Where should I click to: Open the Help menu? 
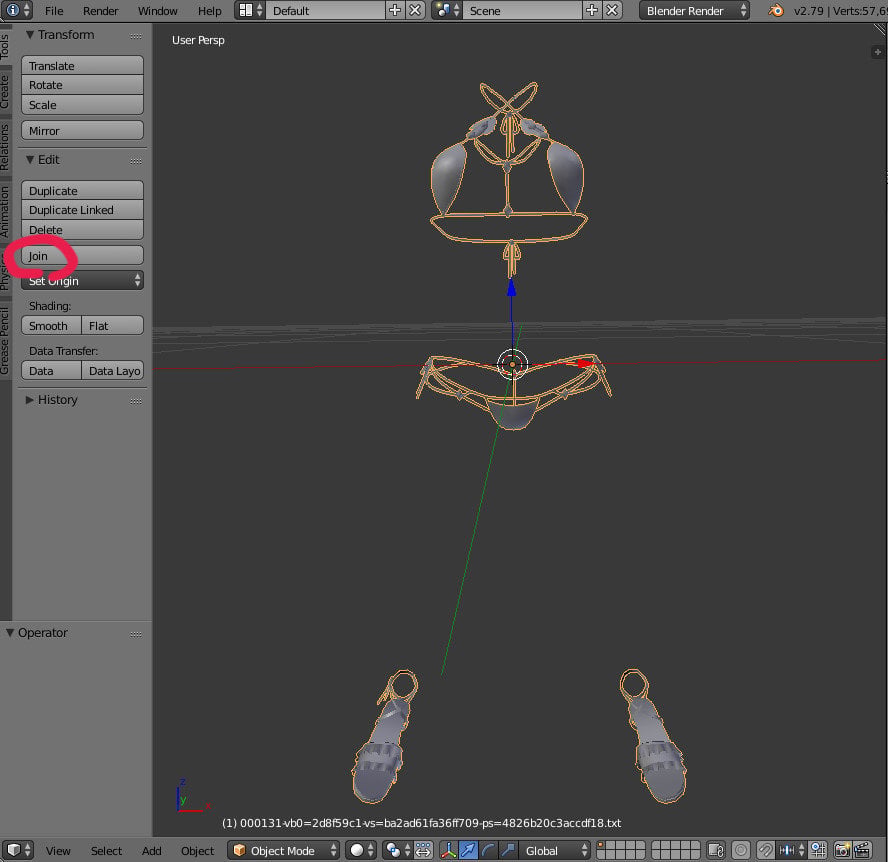210,11
